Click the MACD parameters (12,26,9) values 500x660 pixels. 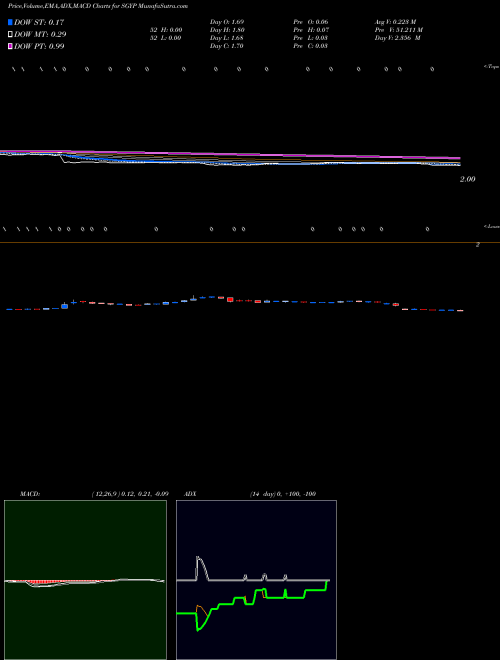[130, 494]
